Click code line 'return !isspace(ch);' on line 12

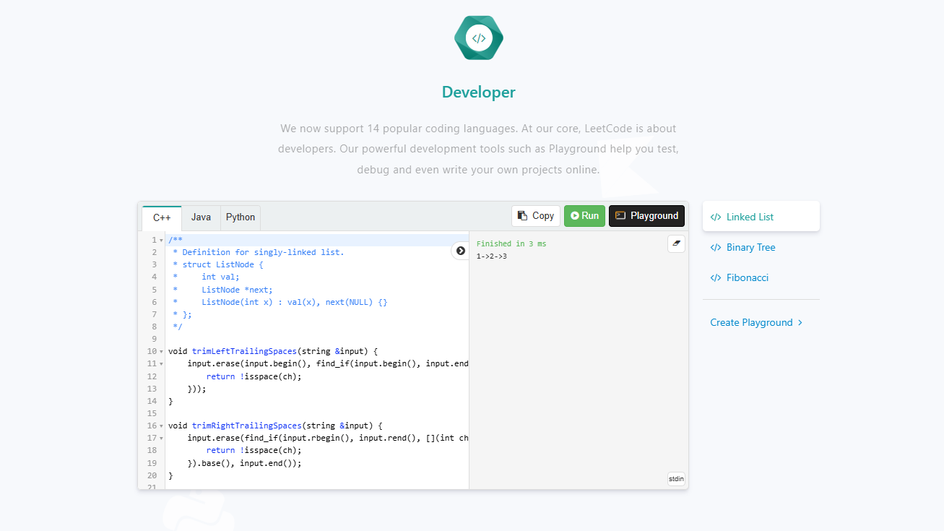(x=253, y=376)
